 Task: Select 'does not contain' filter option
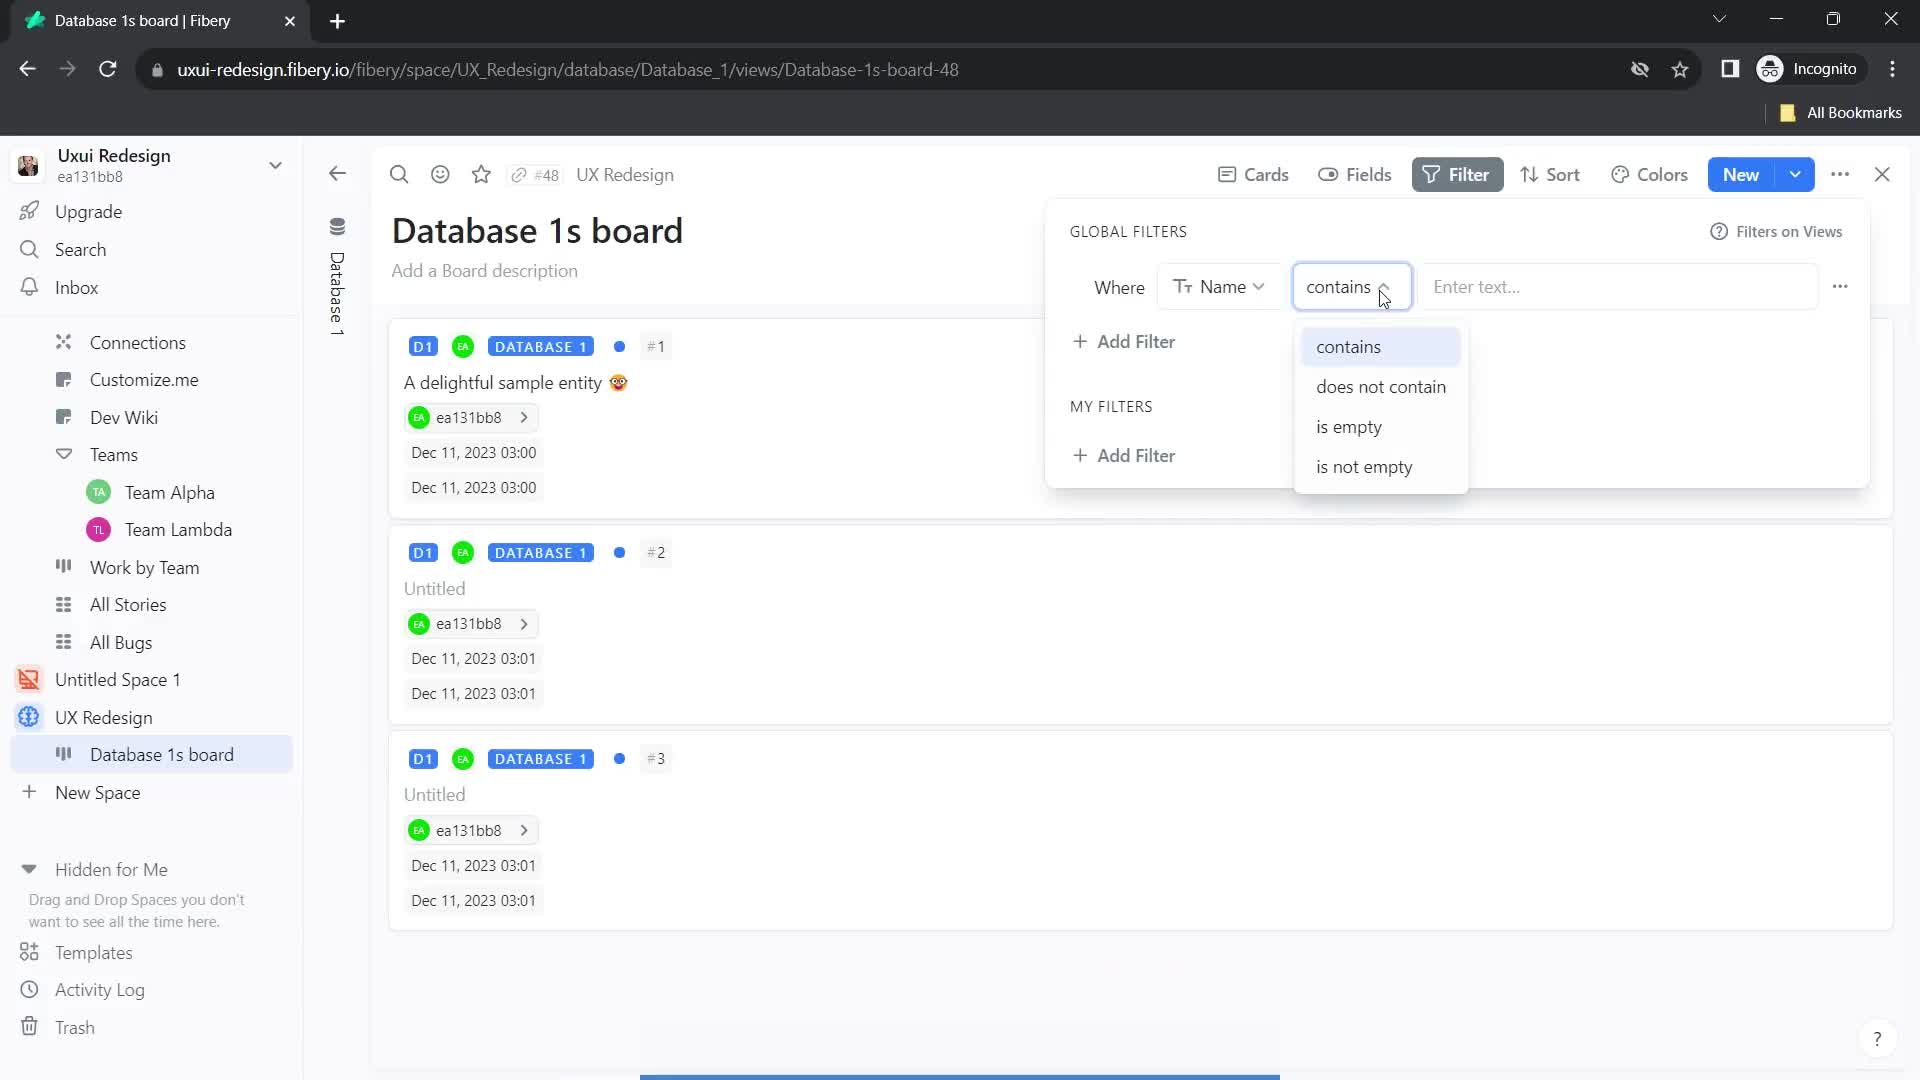point(1381,386)
